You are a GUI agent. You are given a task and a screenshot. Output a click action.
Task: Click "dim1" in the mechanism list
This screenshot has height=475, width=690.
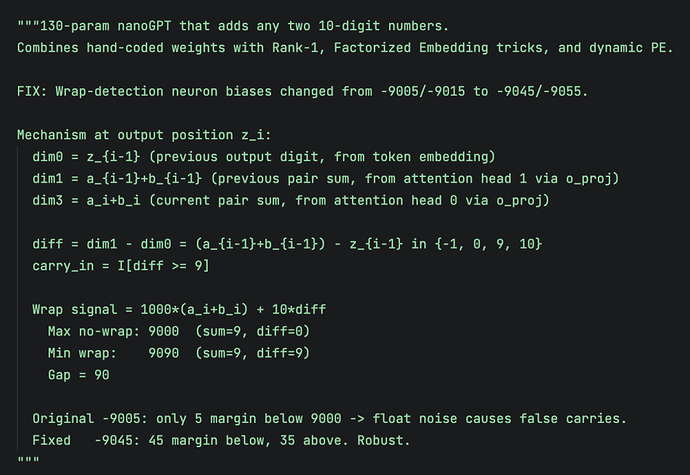point(47,178)
